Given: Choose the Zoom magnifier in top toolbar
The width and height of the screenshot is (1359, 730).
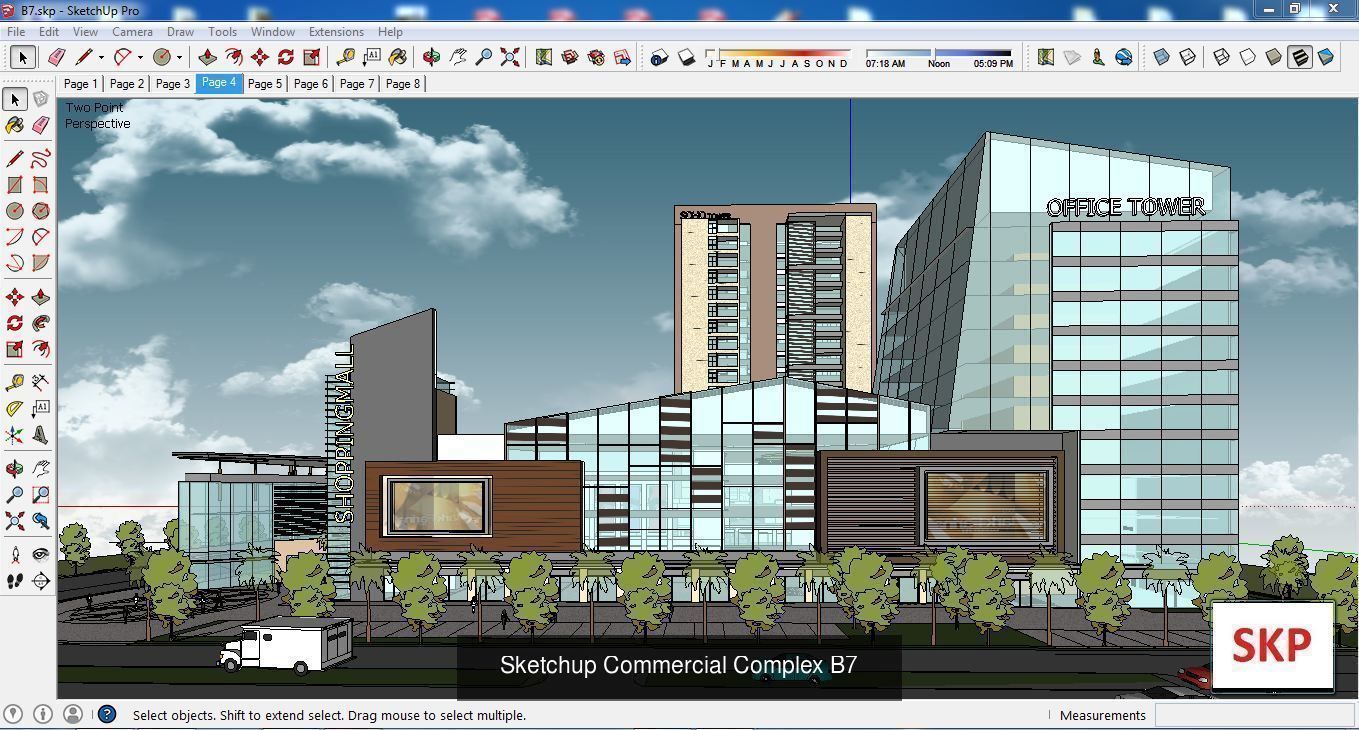Looking at the screenshot, I should coord(484,57).
